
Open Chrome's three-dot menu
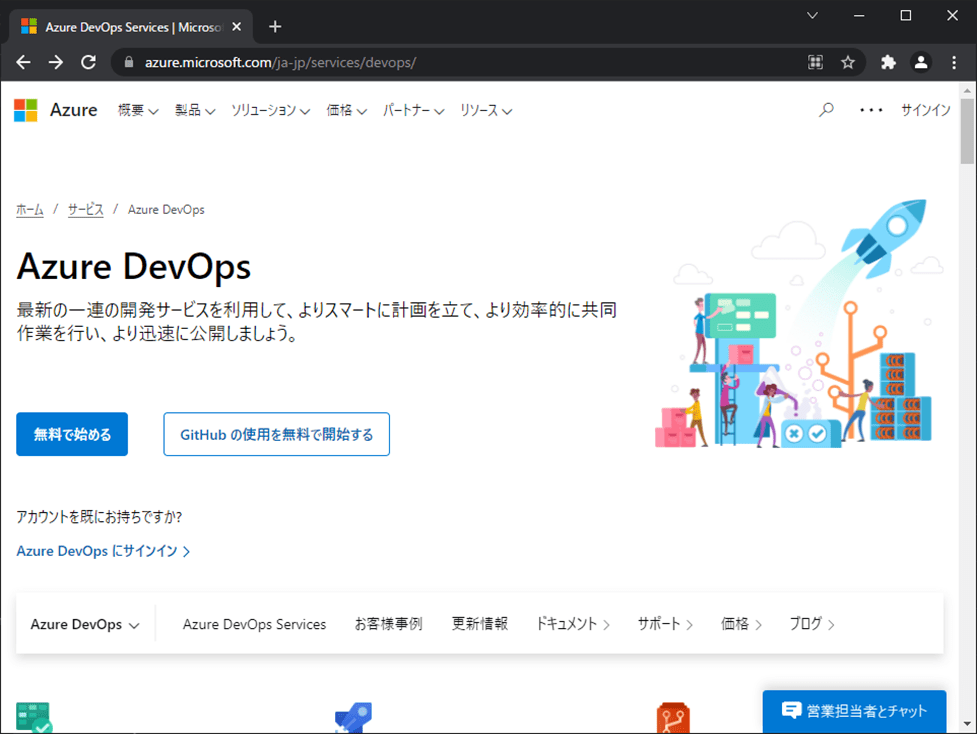[953, 62]
